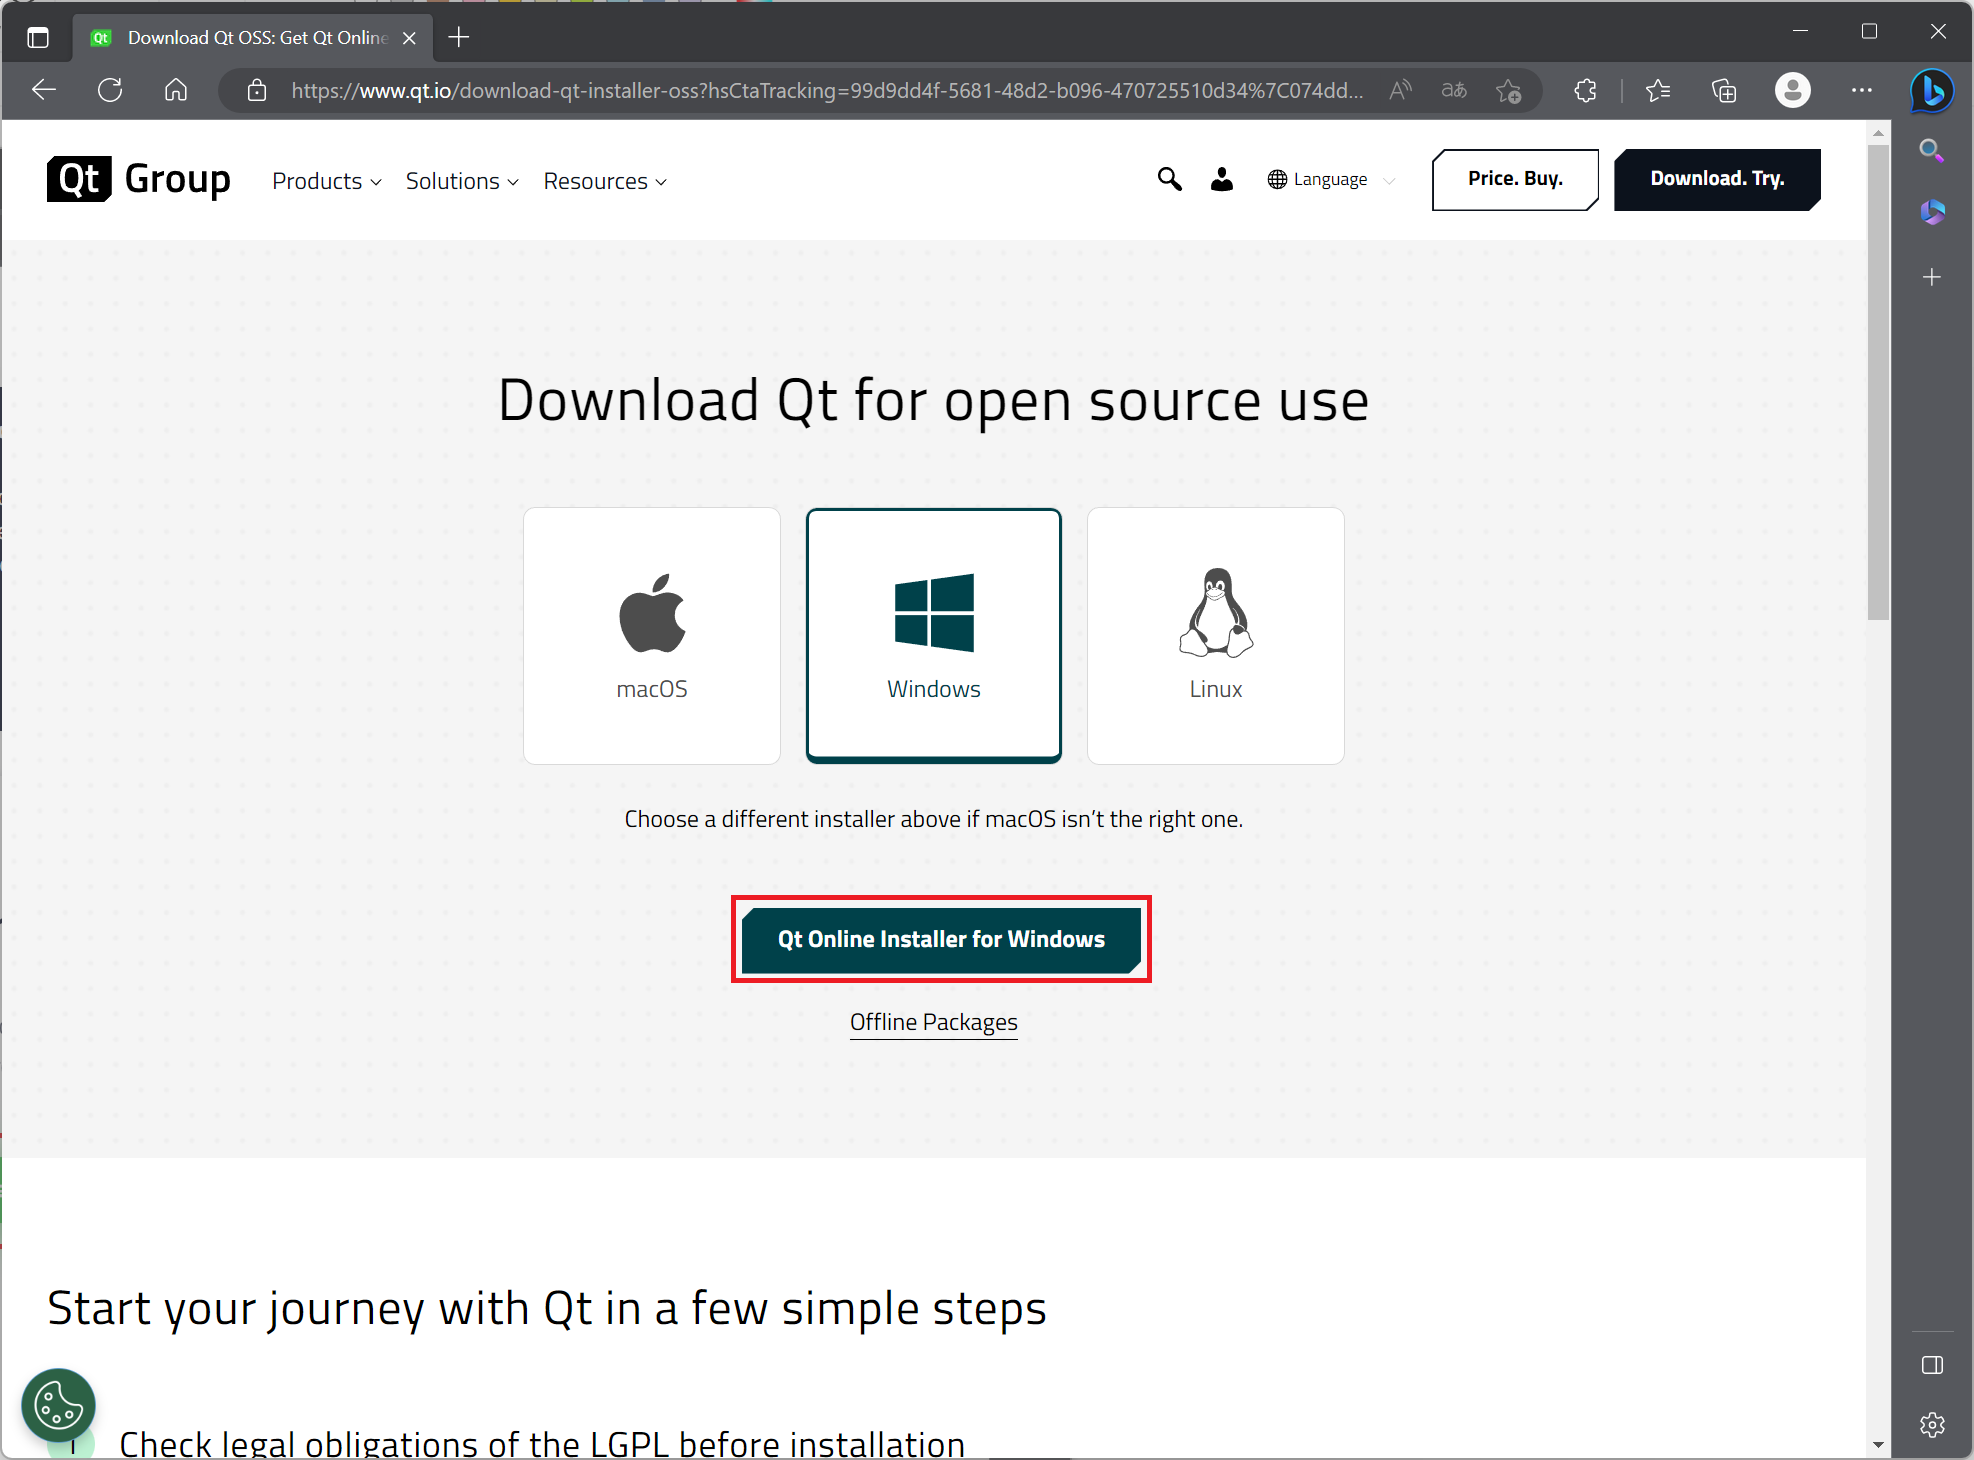Image resolution: width=1974 pixels, height=1460 pixels.
Task: Open the Read Aloud icon in the address bar
Action: pos(1400,91)
